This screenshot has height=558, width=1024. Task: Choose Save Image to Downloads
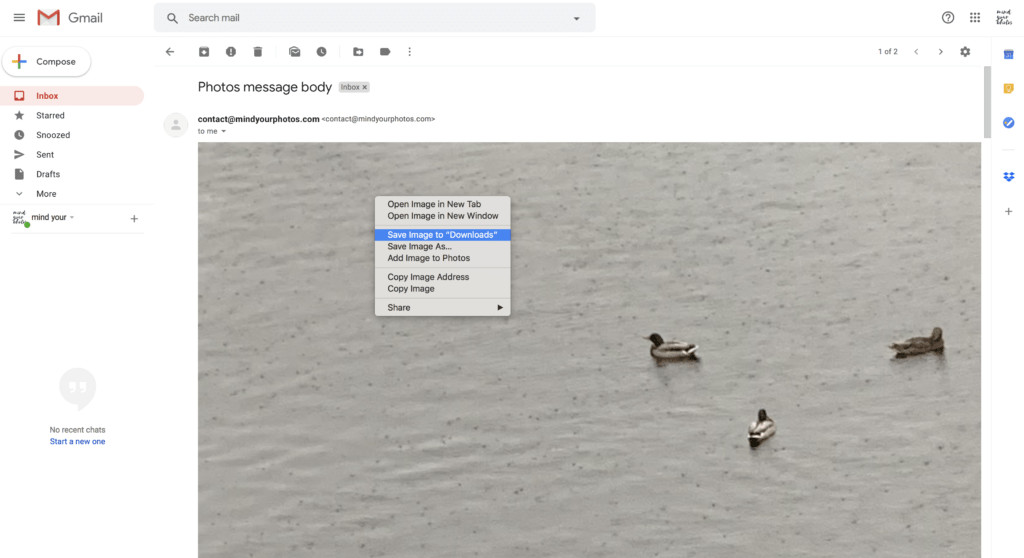(x=442, y=235)
